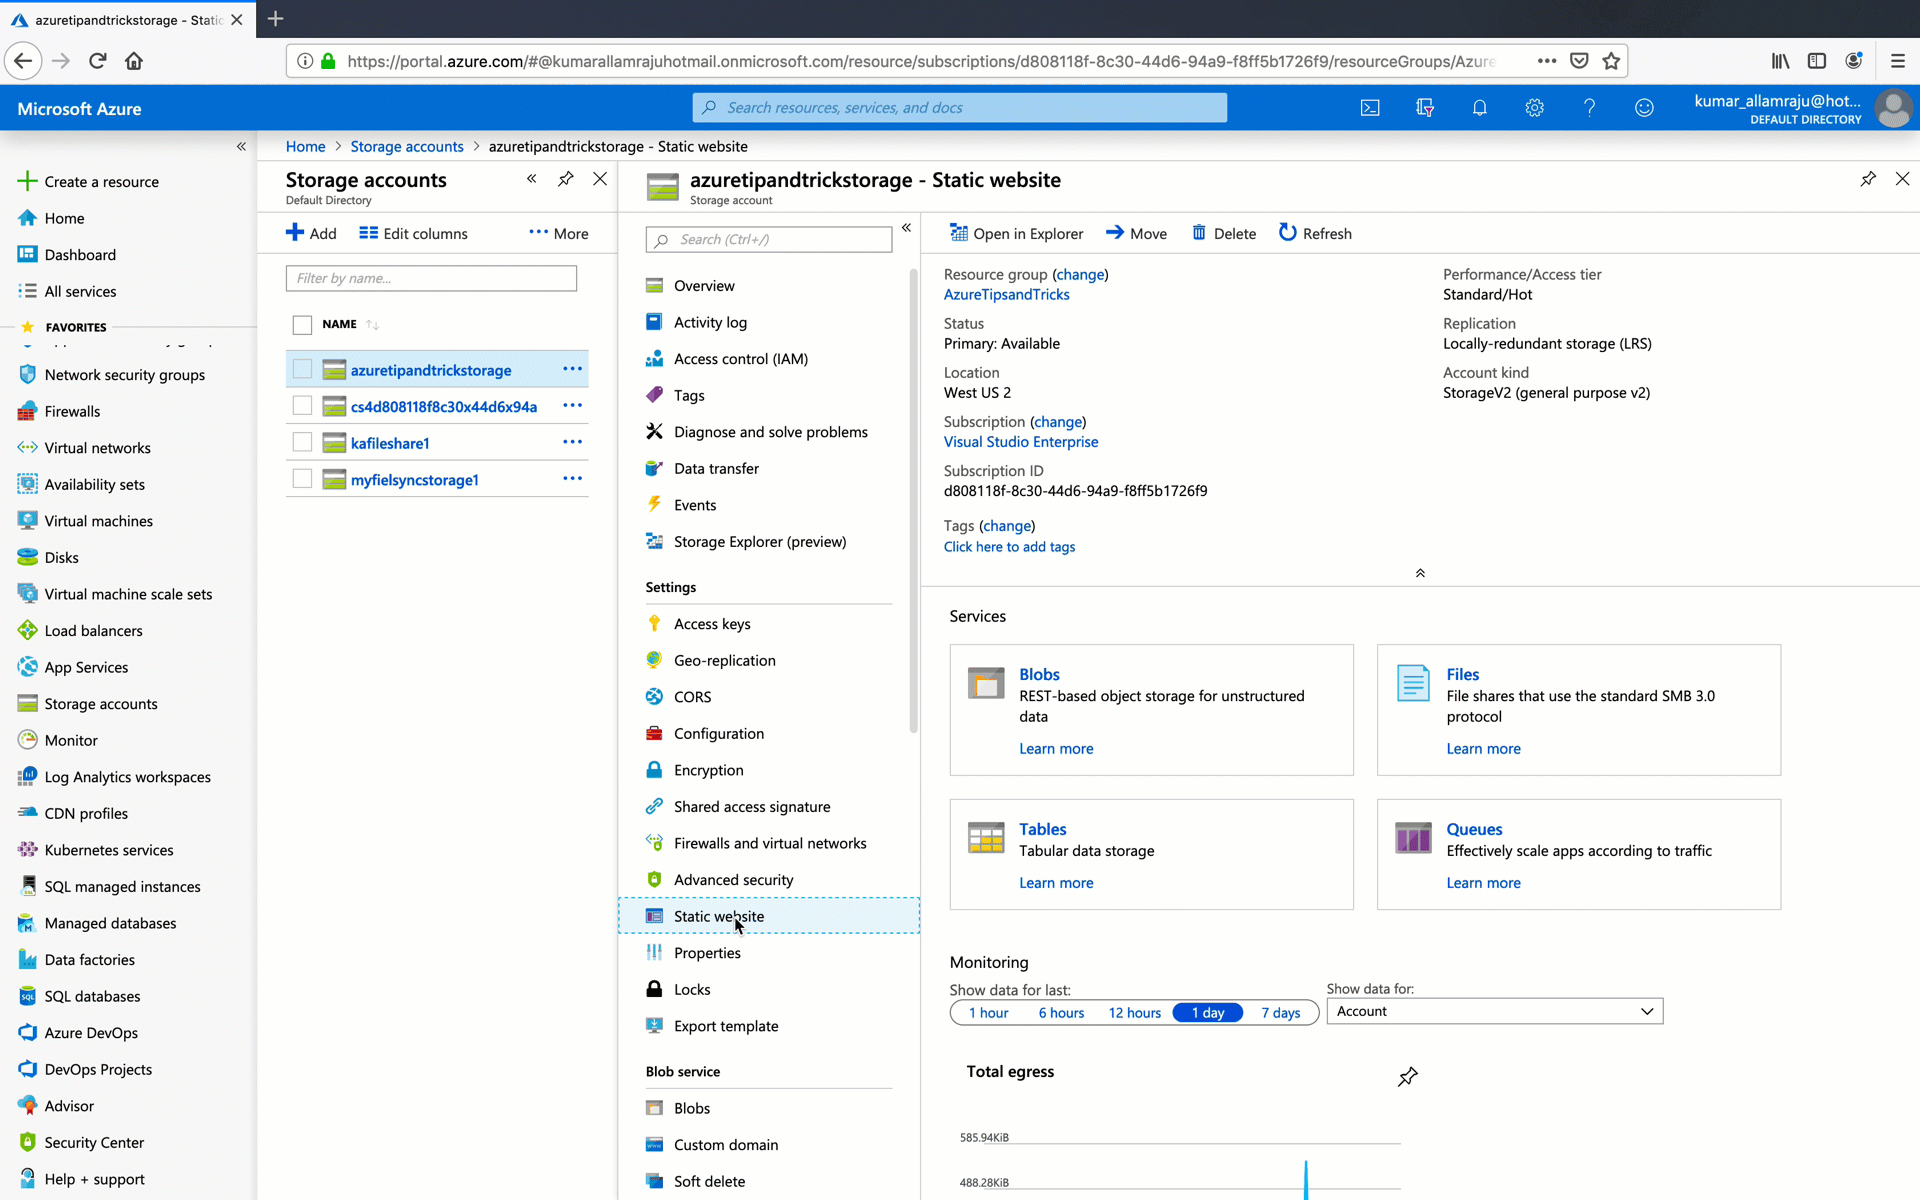Viewport: 1920px width, 1200px height.
Task: Focus the global Search resources box
Action: (959, 108)
